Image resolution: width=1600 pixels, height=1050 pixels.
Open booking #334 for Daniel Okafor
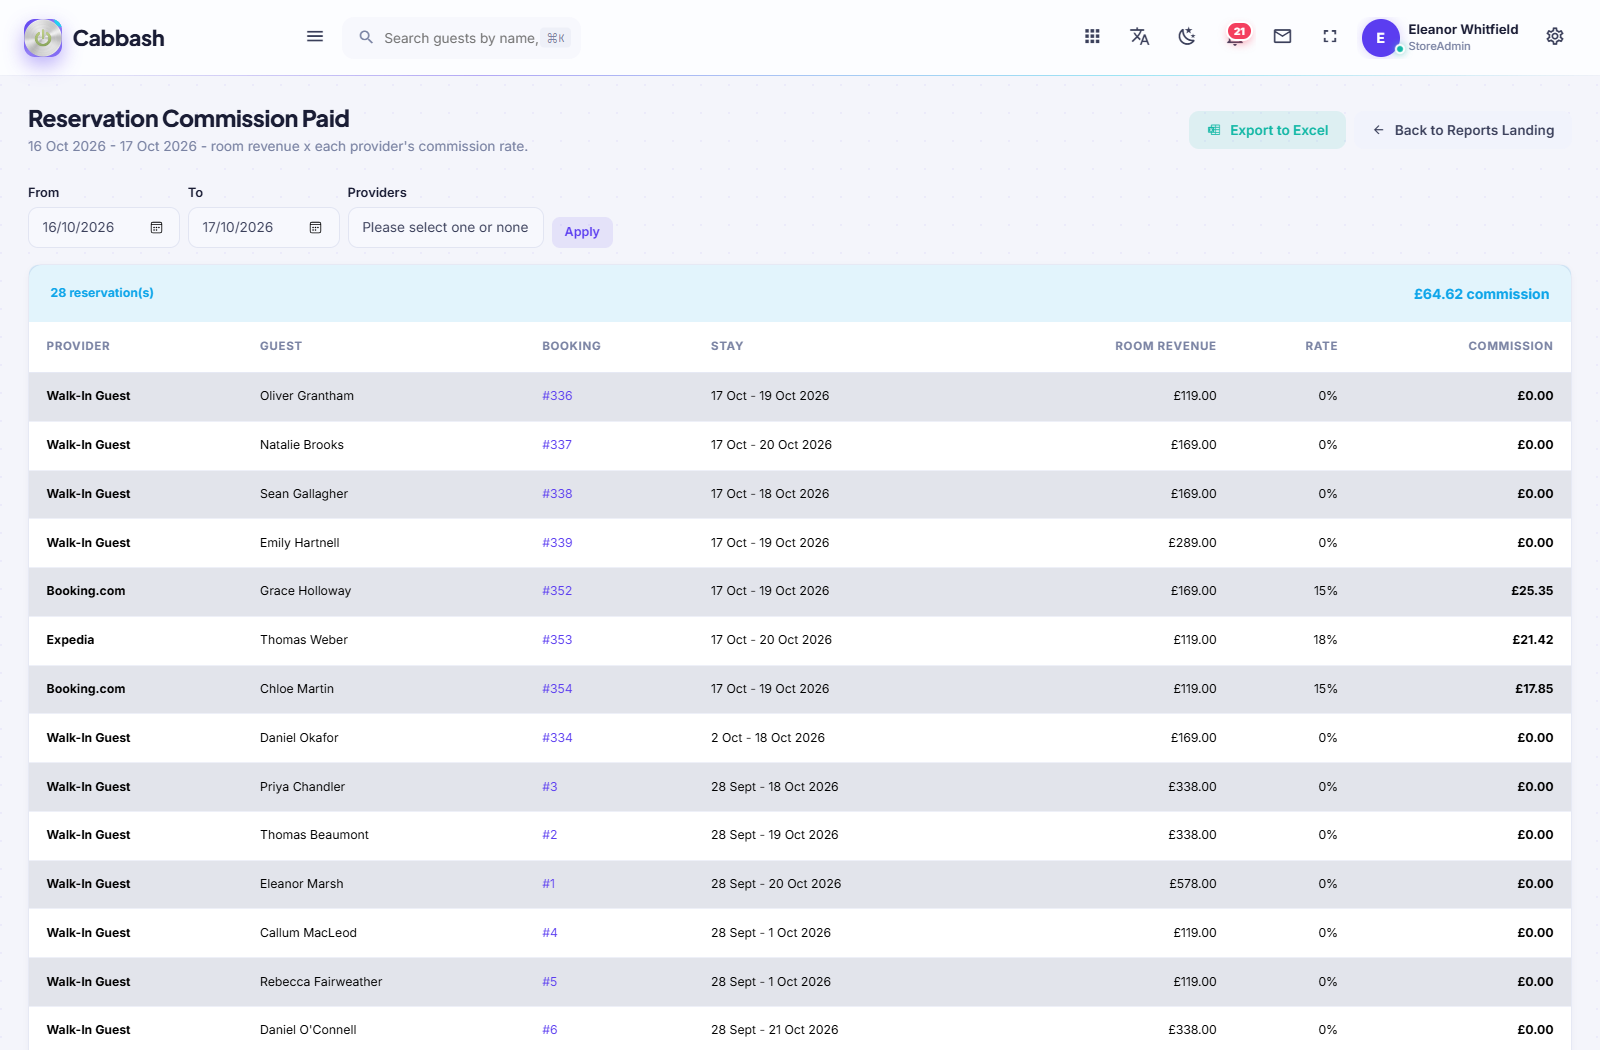pos(557,738)
